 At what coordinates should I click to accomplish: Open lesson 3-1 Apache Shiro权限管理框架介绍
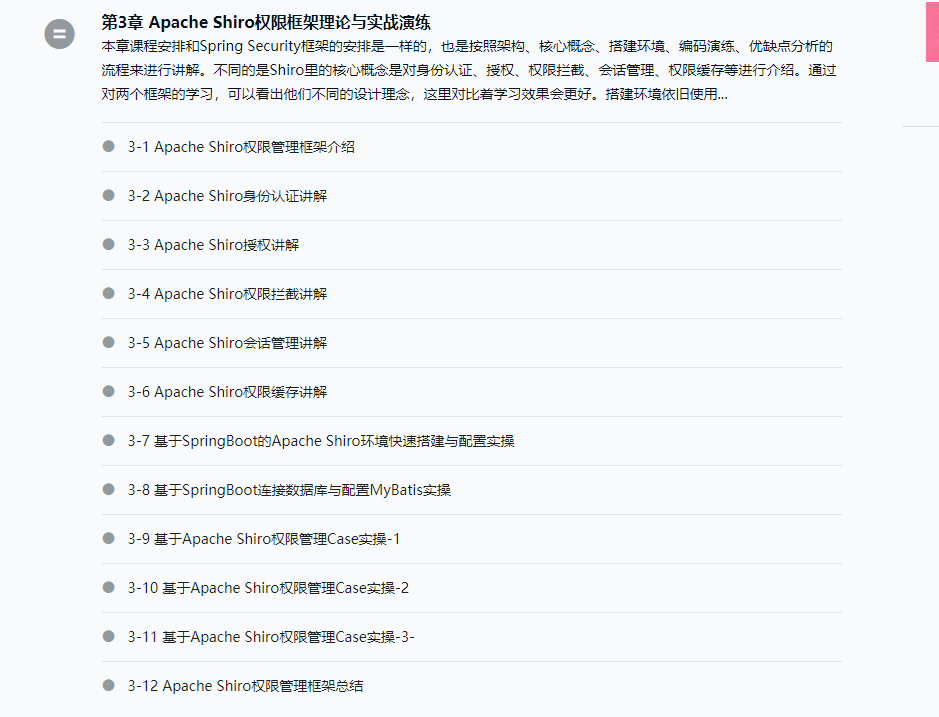coord(241,147)
